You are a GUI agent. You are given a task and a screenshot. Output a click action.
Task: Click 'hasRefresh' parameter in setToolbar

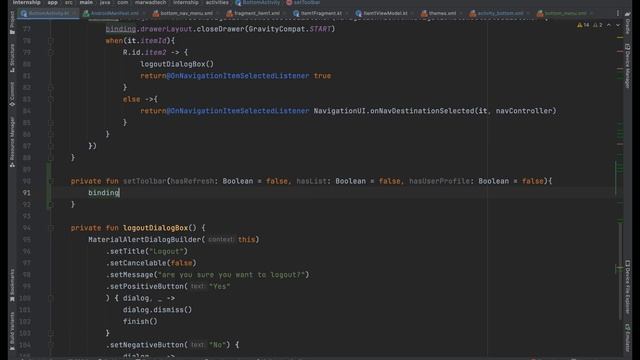tap(192, 181)
